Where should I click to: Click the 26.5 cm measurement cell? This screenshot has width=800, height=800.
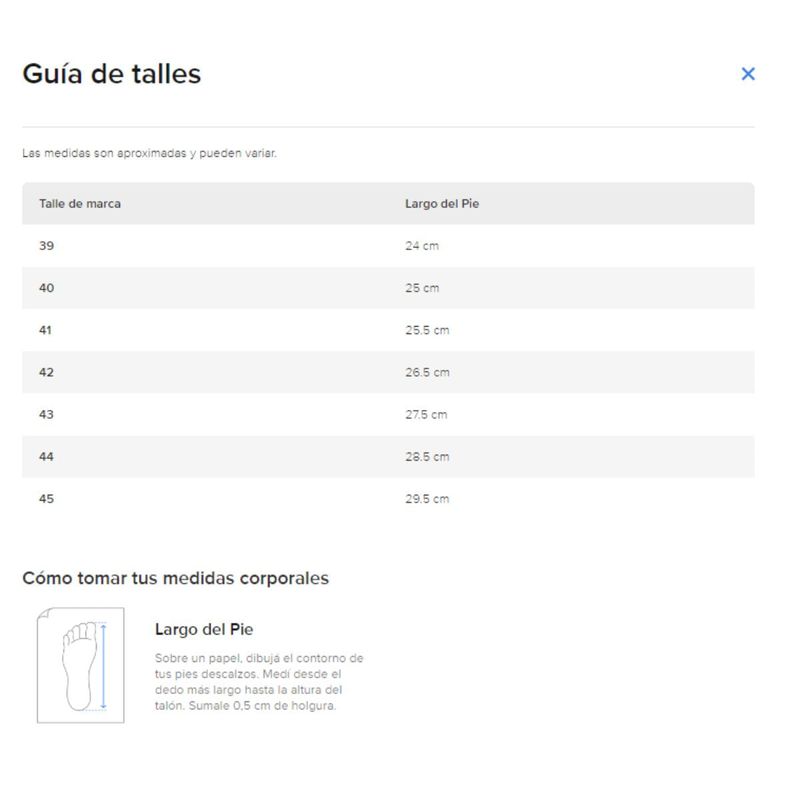tap(428, 372)
